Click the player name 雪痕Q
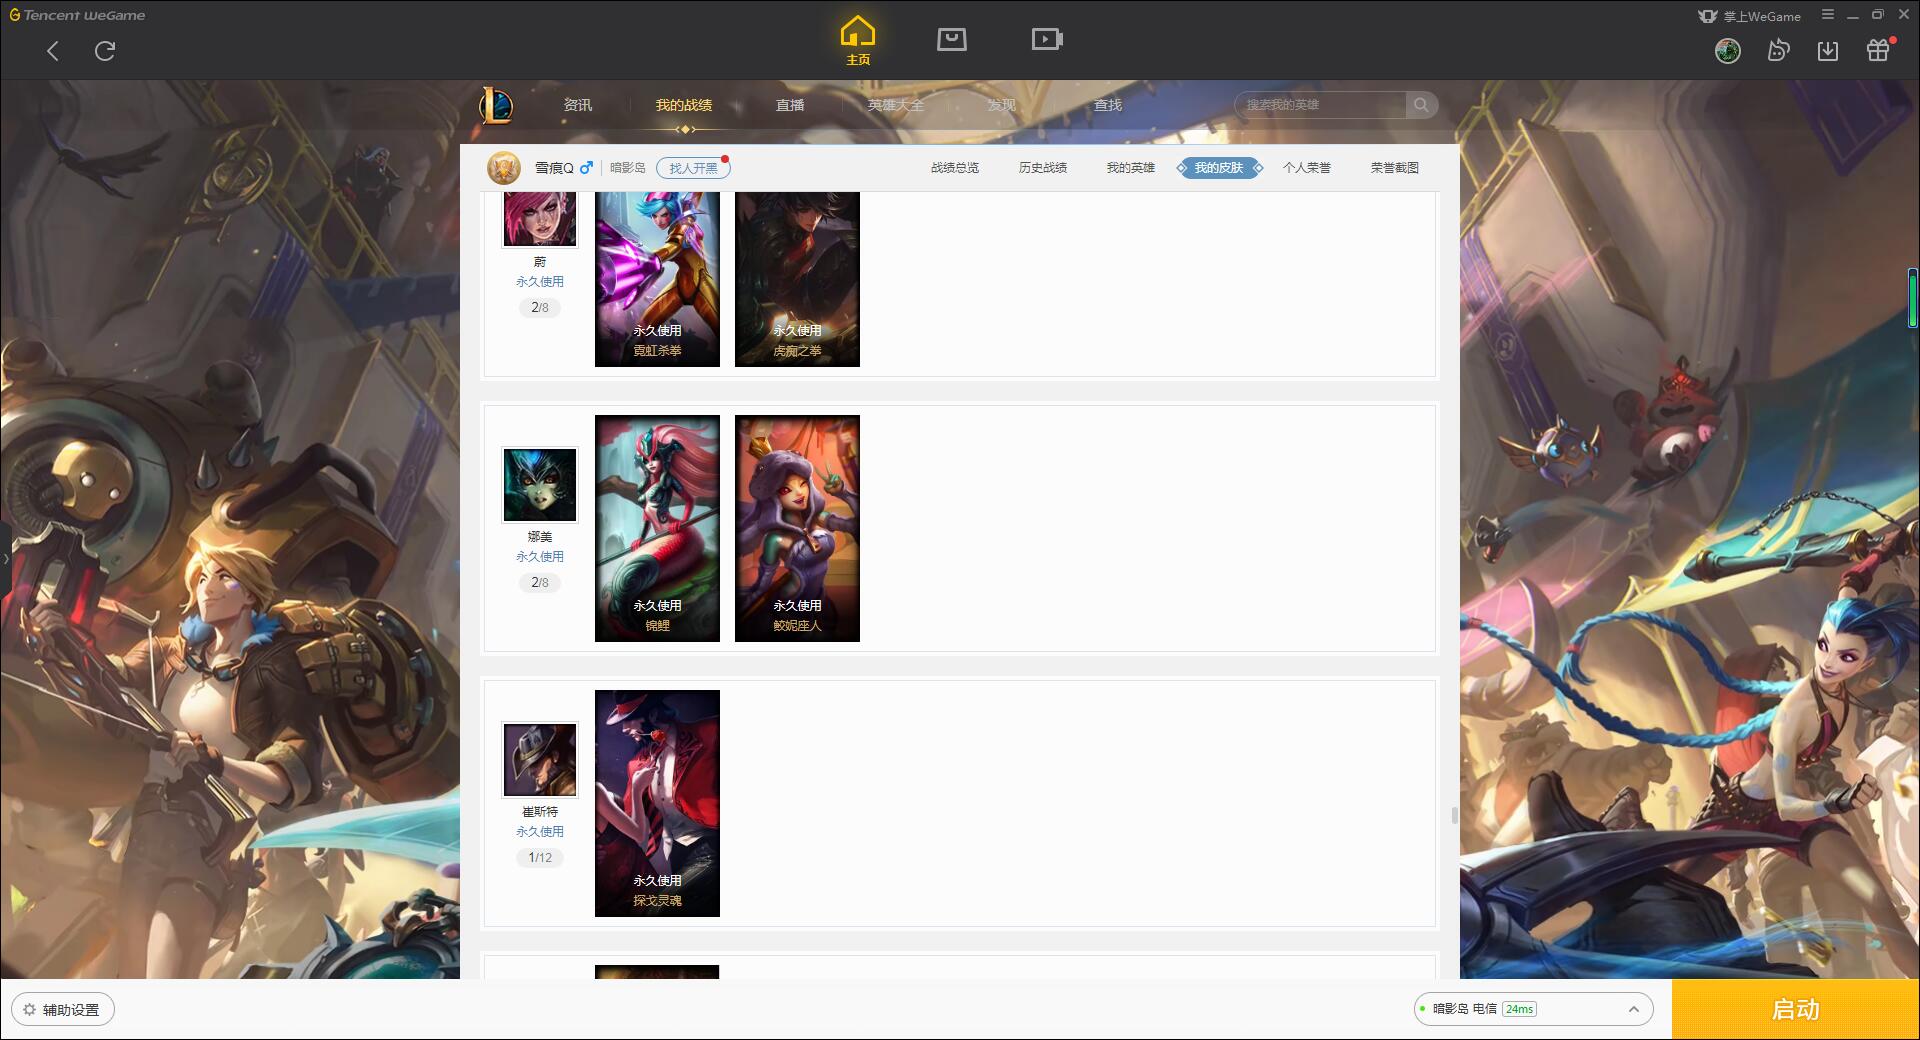This screenshot has height=1040, width=1920. (554, 168)
